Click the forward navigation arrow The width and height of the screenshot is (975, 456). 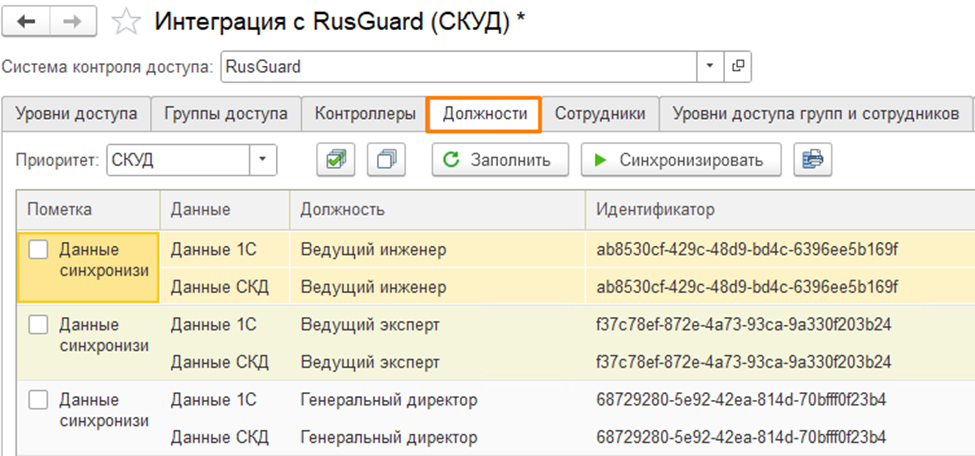coord(74,22)
